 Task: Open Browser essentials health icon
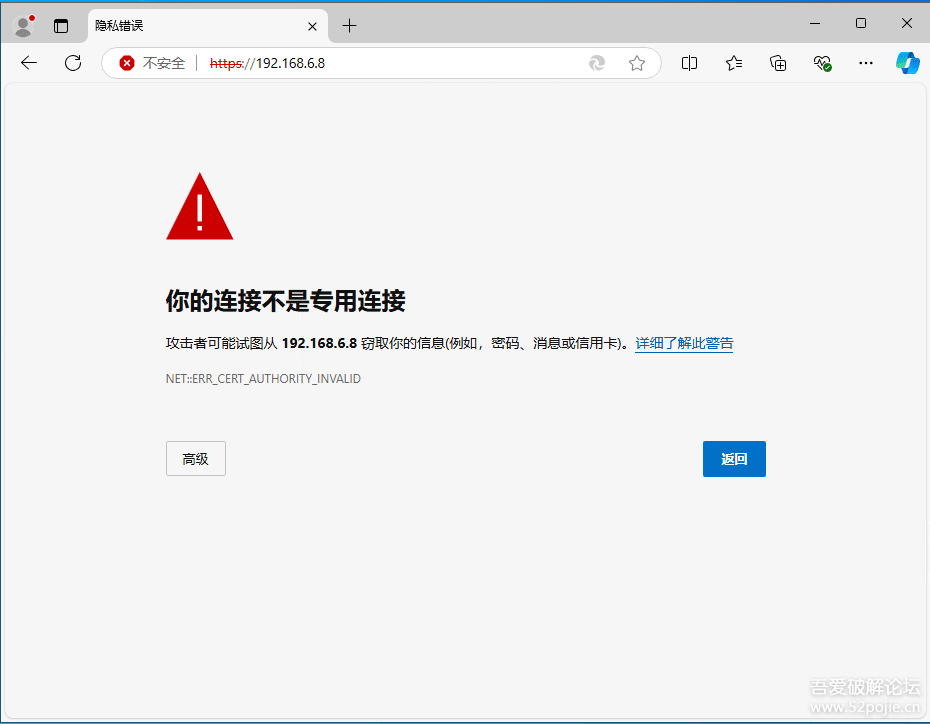pos(822,63)
